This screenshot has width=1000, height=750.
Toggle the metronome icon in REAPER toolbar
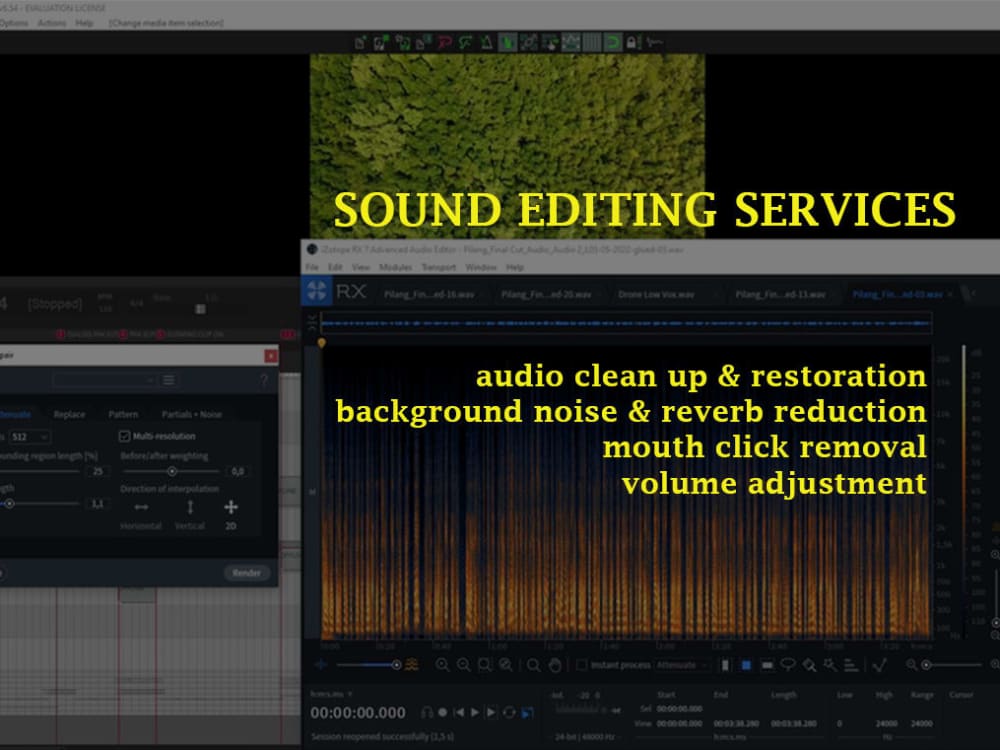point(487,43)
